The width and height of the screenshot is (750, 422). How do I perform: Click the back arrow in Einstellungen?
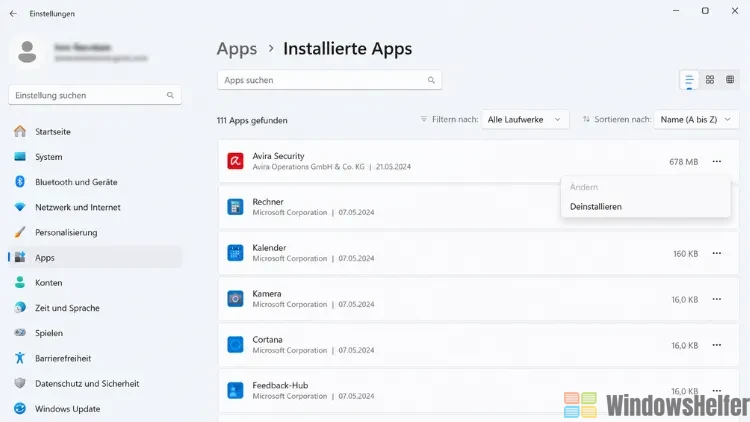pos(13,14)
